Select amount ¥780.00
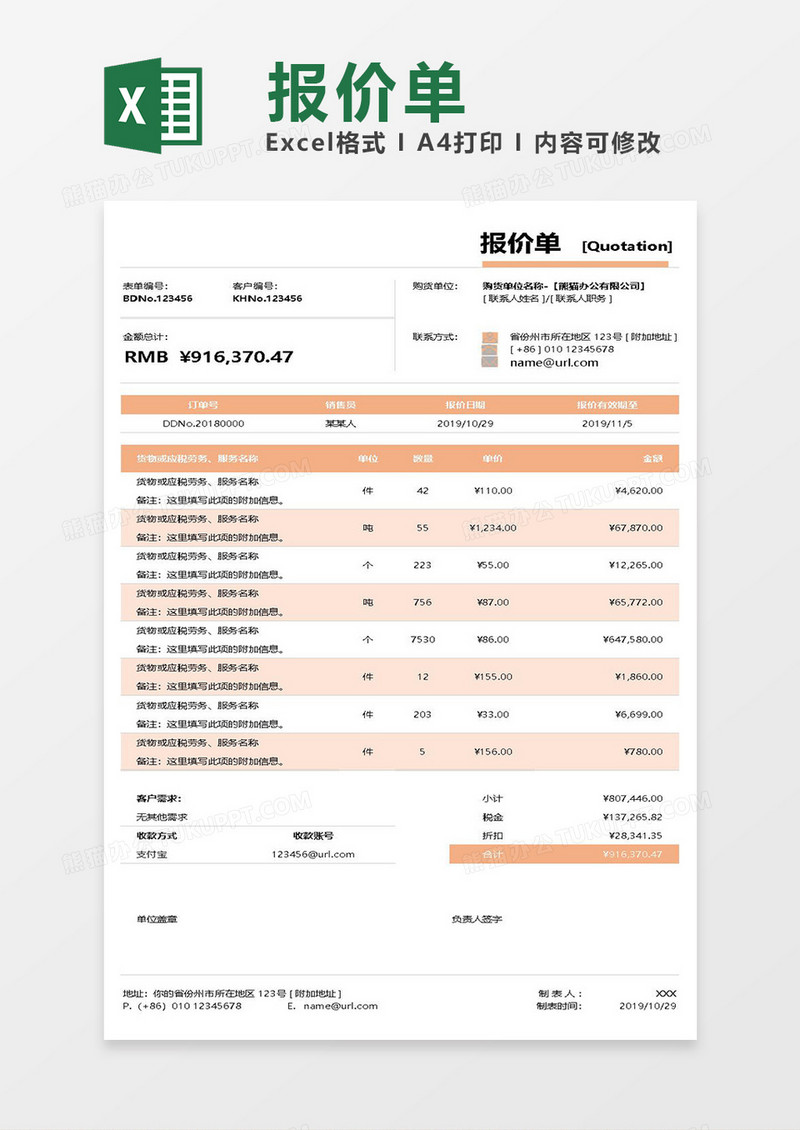Screen dimensions: 800x1130 tap(644, 752)
